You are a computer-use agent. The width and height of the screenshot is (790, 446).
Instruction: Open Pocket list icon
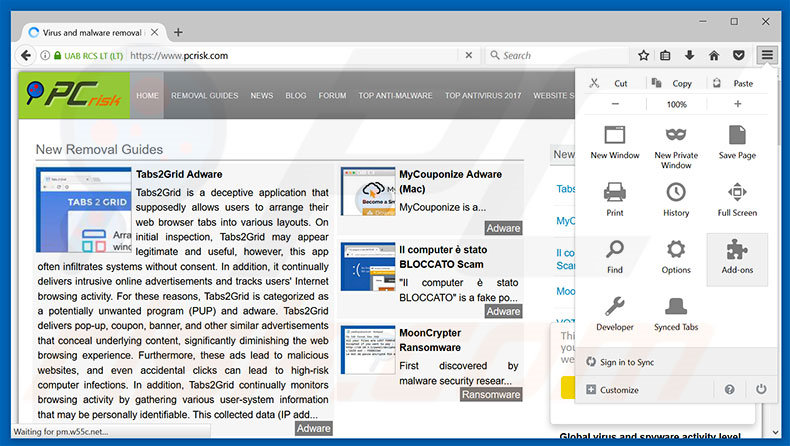(739, 55)
